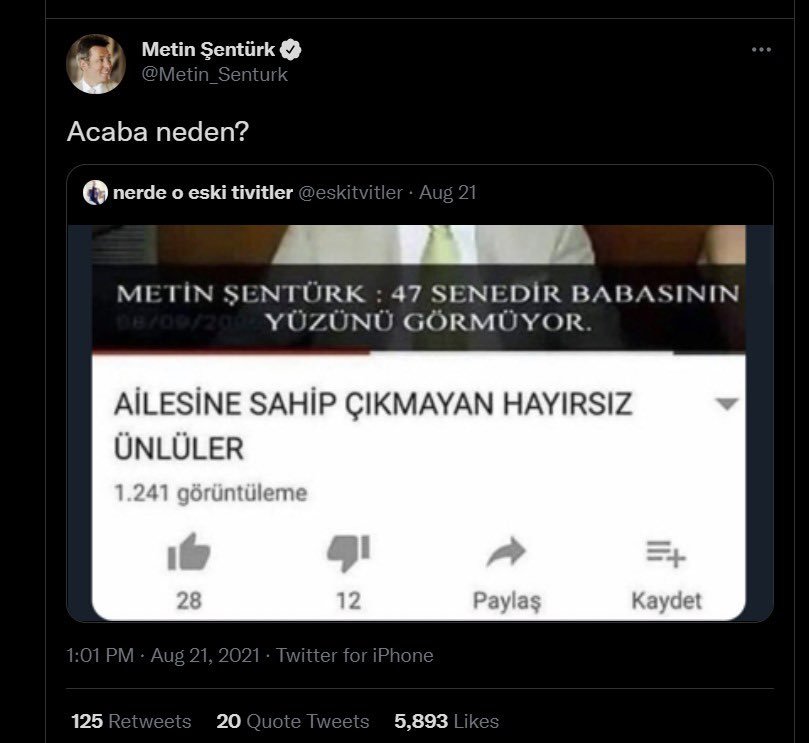Click the Paylaş share arrow icon
This screenshot has width=809, height=743.
506,553
